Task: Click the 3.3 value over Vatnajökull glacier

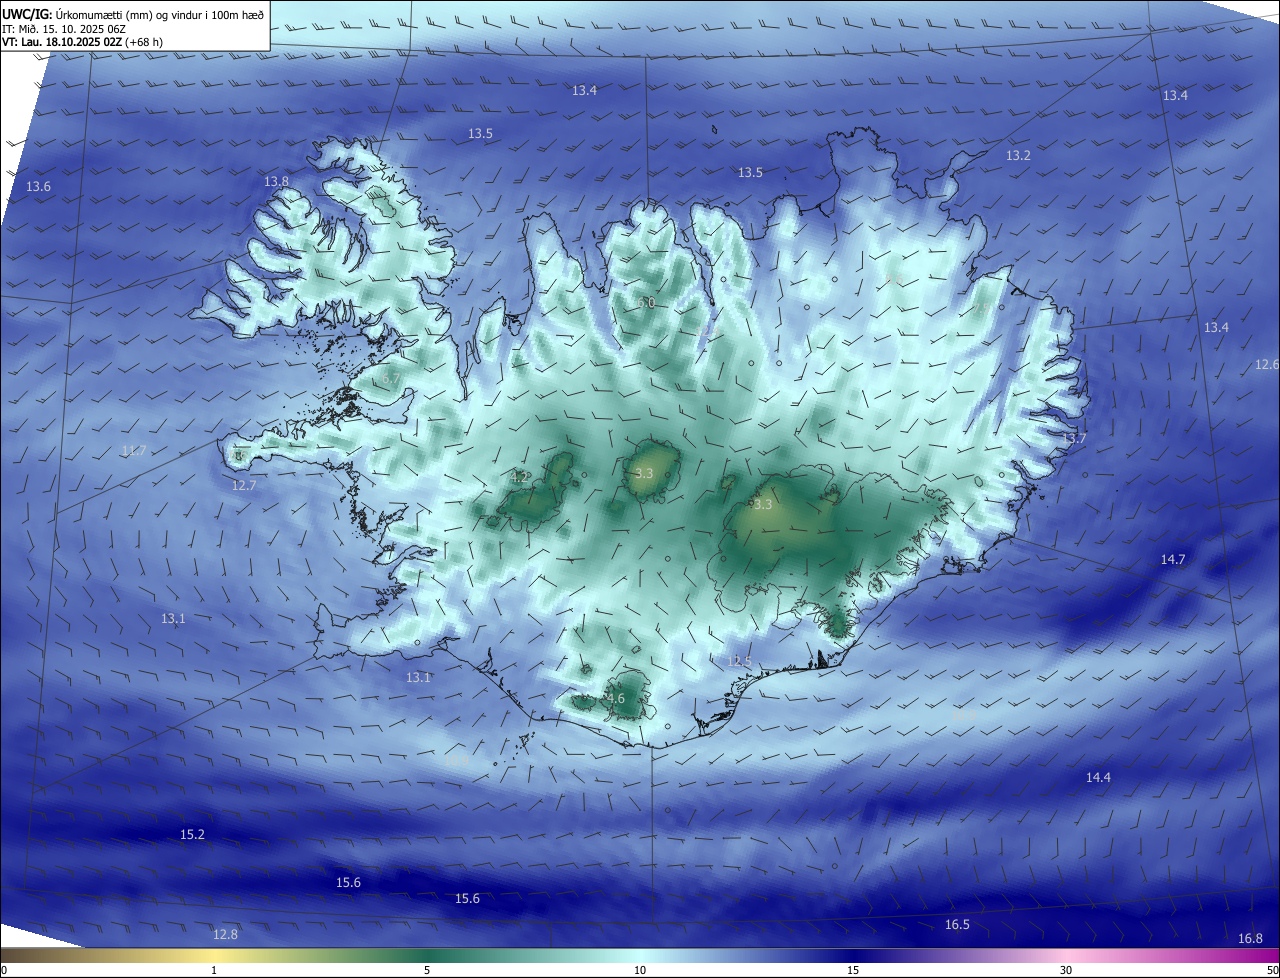Action: click(x=763, y=505)
